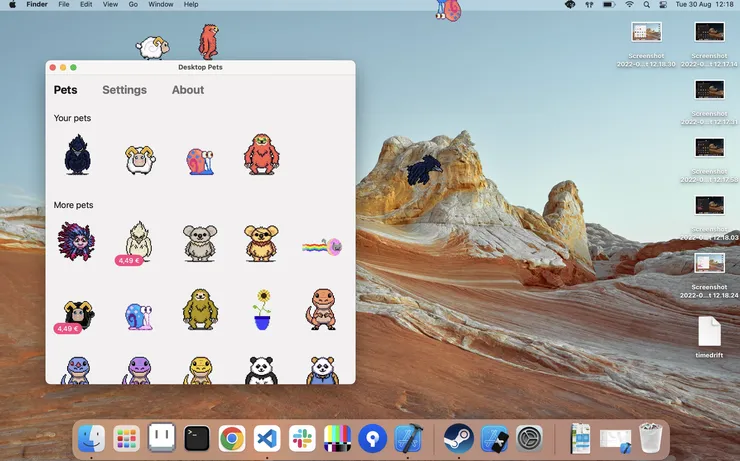The height and width of the screenshot is (461, 740).
Task: Switch to the Settings tab
Action: pyautogui.click(x=125, y=90)
